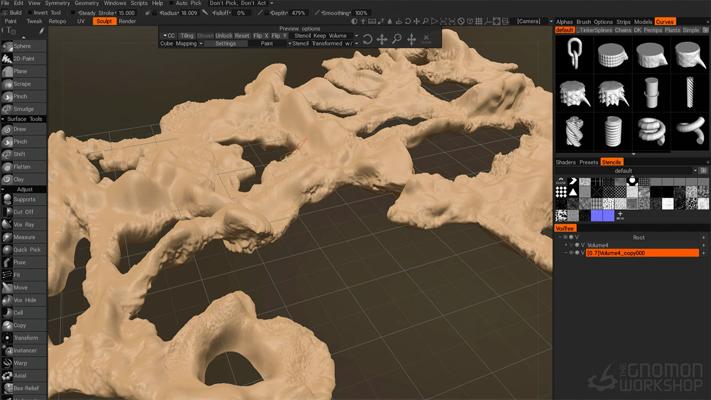This screenshot has width=711, height=400.
Task: Open the Cube Mapping dropdown
Action: 180,43
